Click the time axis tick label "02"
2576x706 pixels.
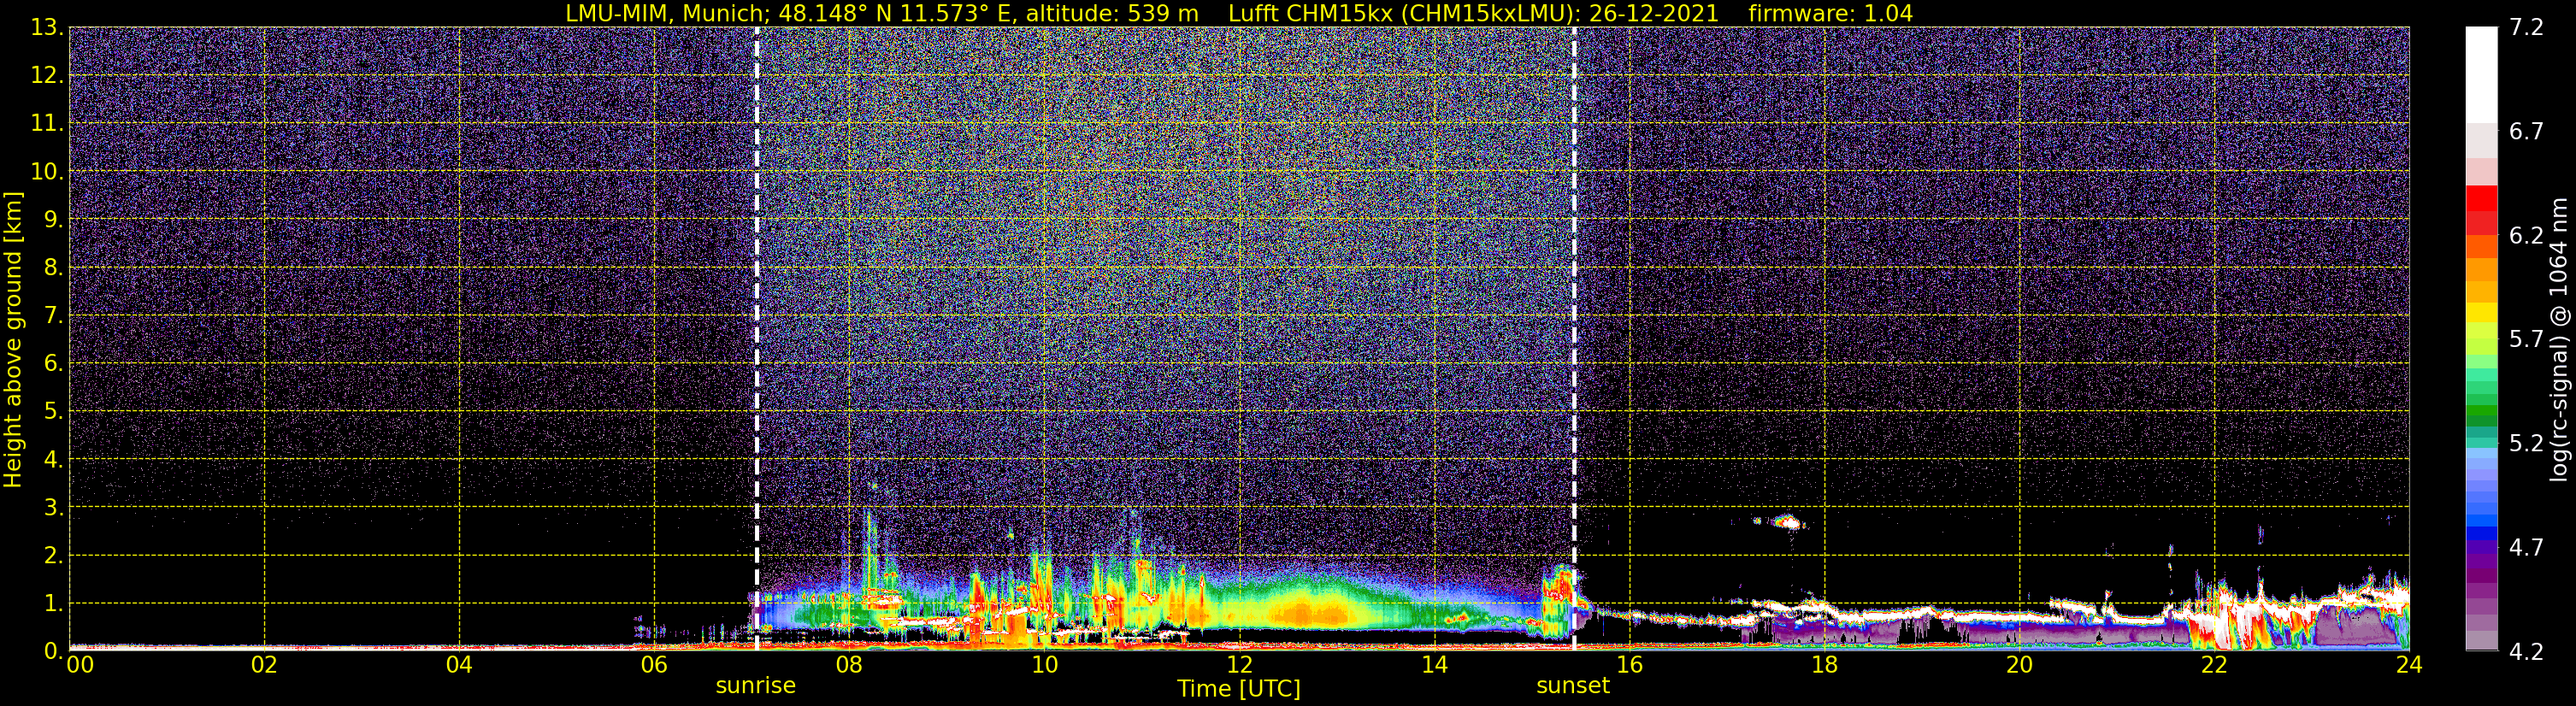click(x=264, y=666)
